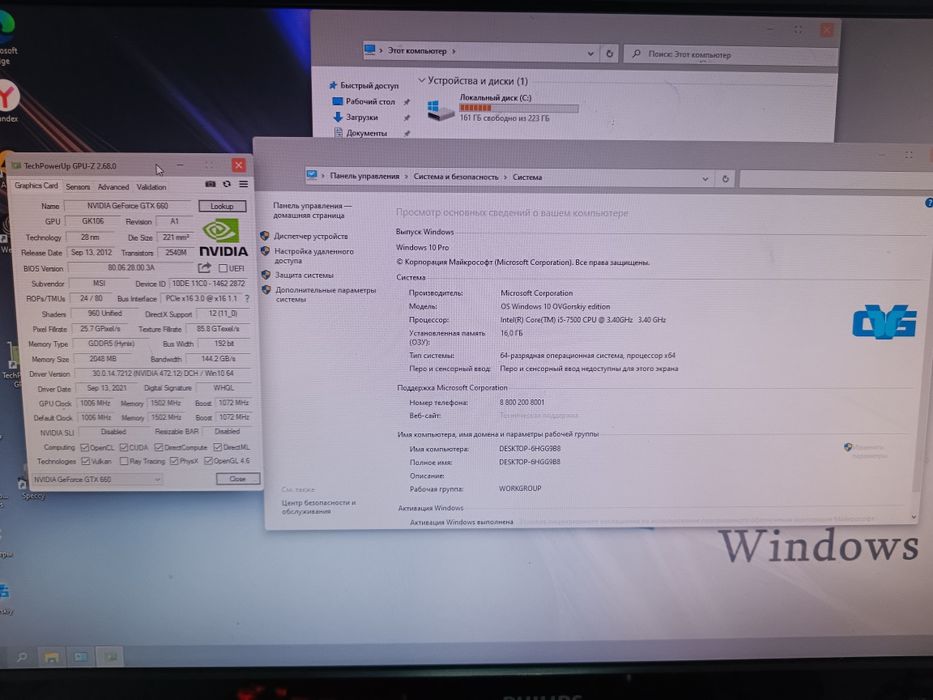
Task: Toggle the DirectML checkbox
Action: [x=218, y=447]
